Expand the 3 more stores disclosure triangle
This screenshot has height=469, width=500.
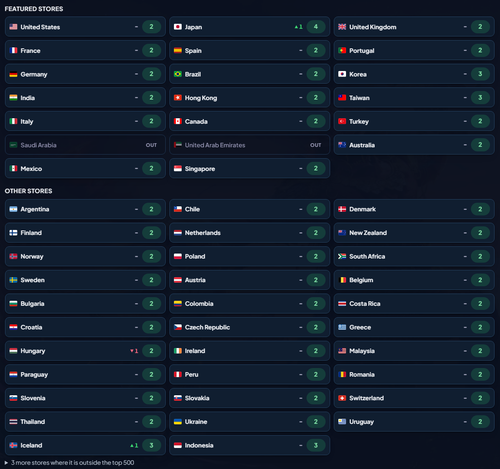(x=6, y=463)
